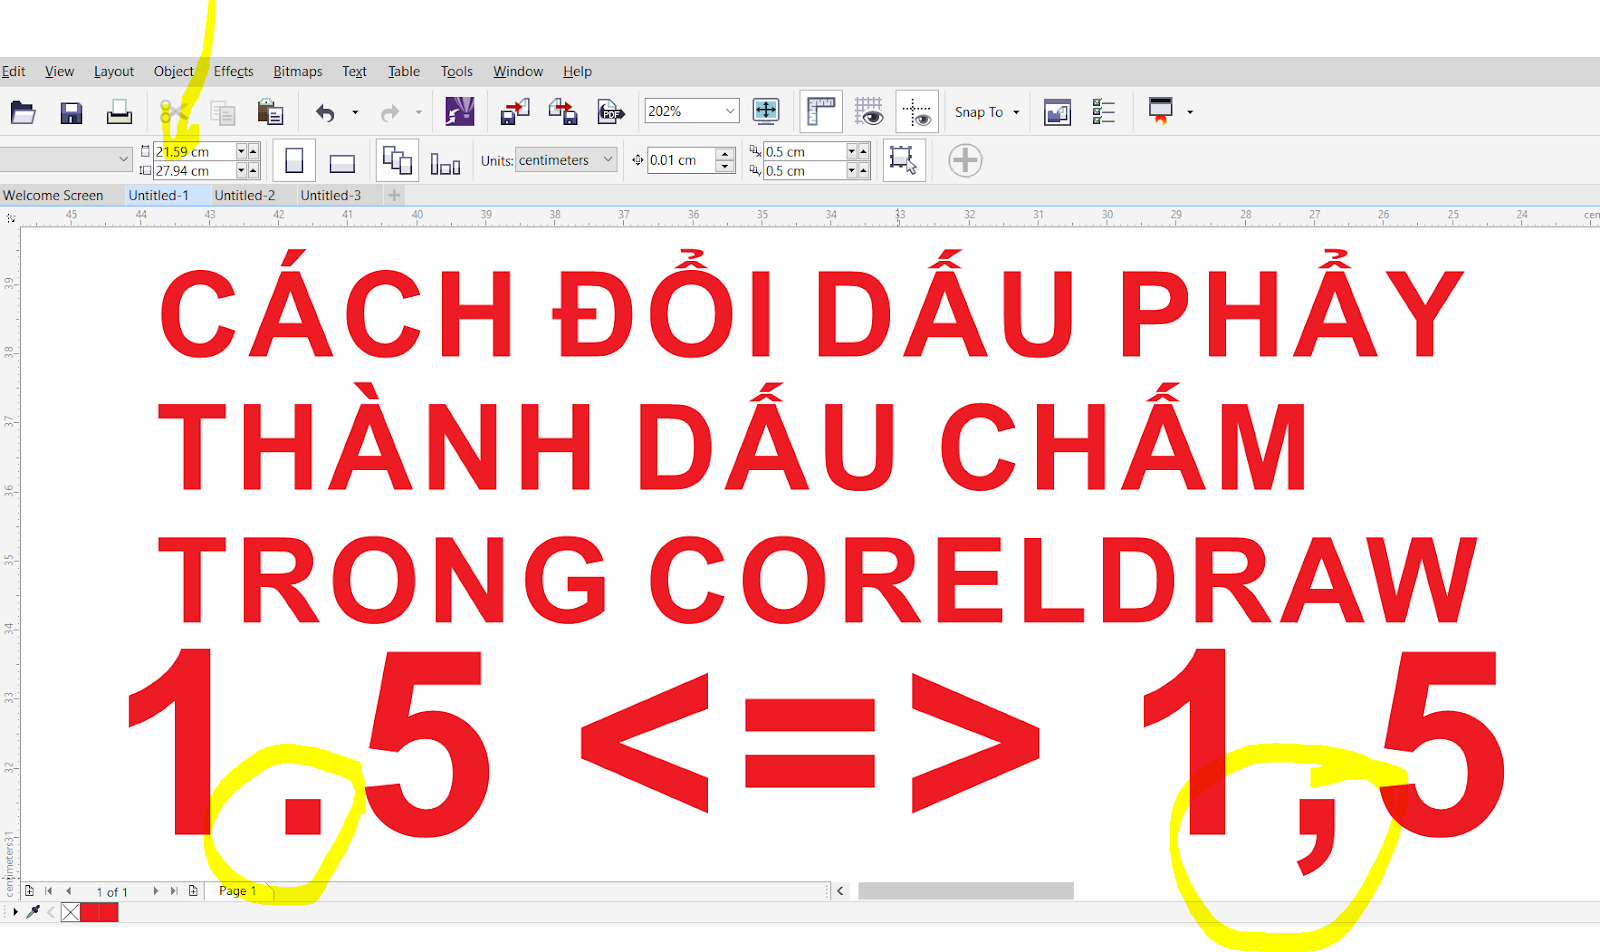Screen dimensions: 1600x952
Task: Click the Redo arrow icon
Action: (390, 112)
